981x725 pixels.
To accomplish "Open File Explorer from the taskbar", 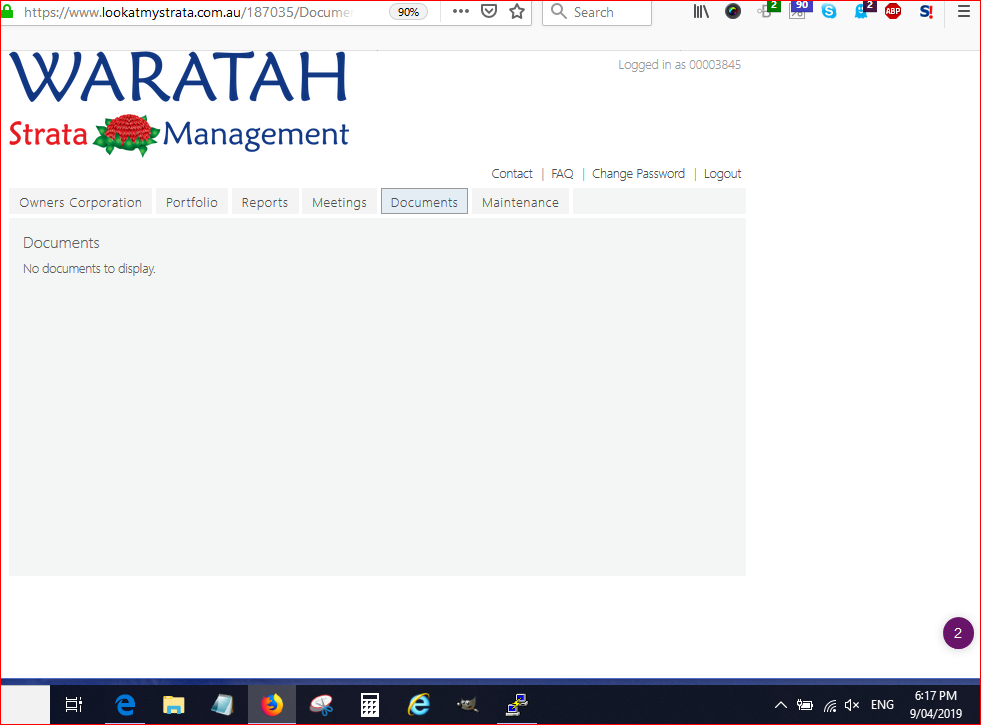I will pos(173,705).
